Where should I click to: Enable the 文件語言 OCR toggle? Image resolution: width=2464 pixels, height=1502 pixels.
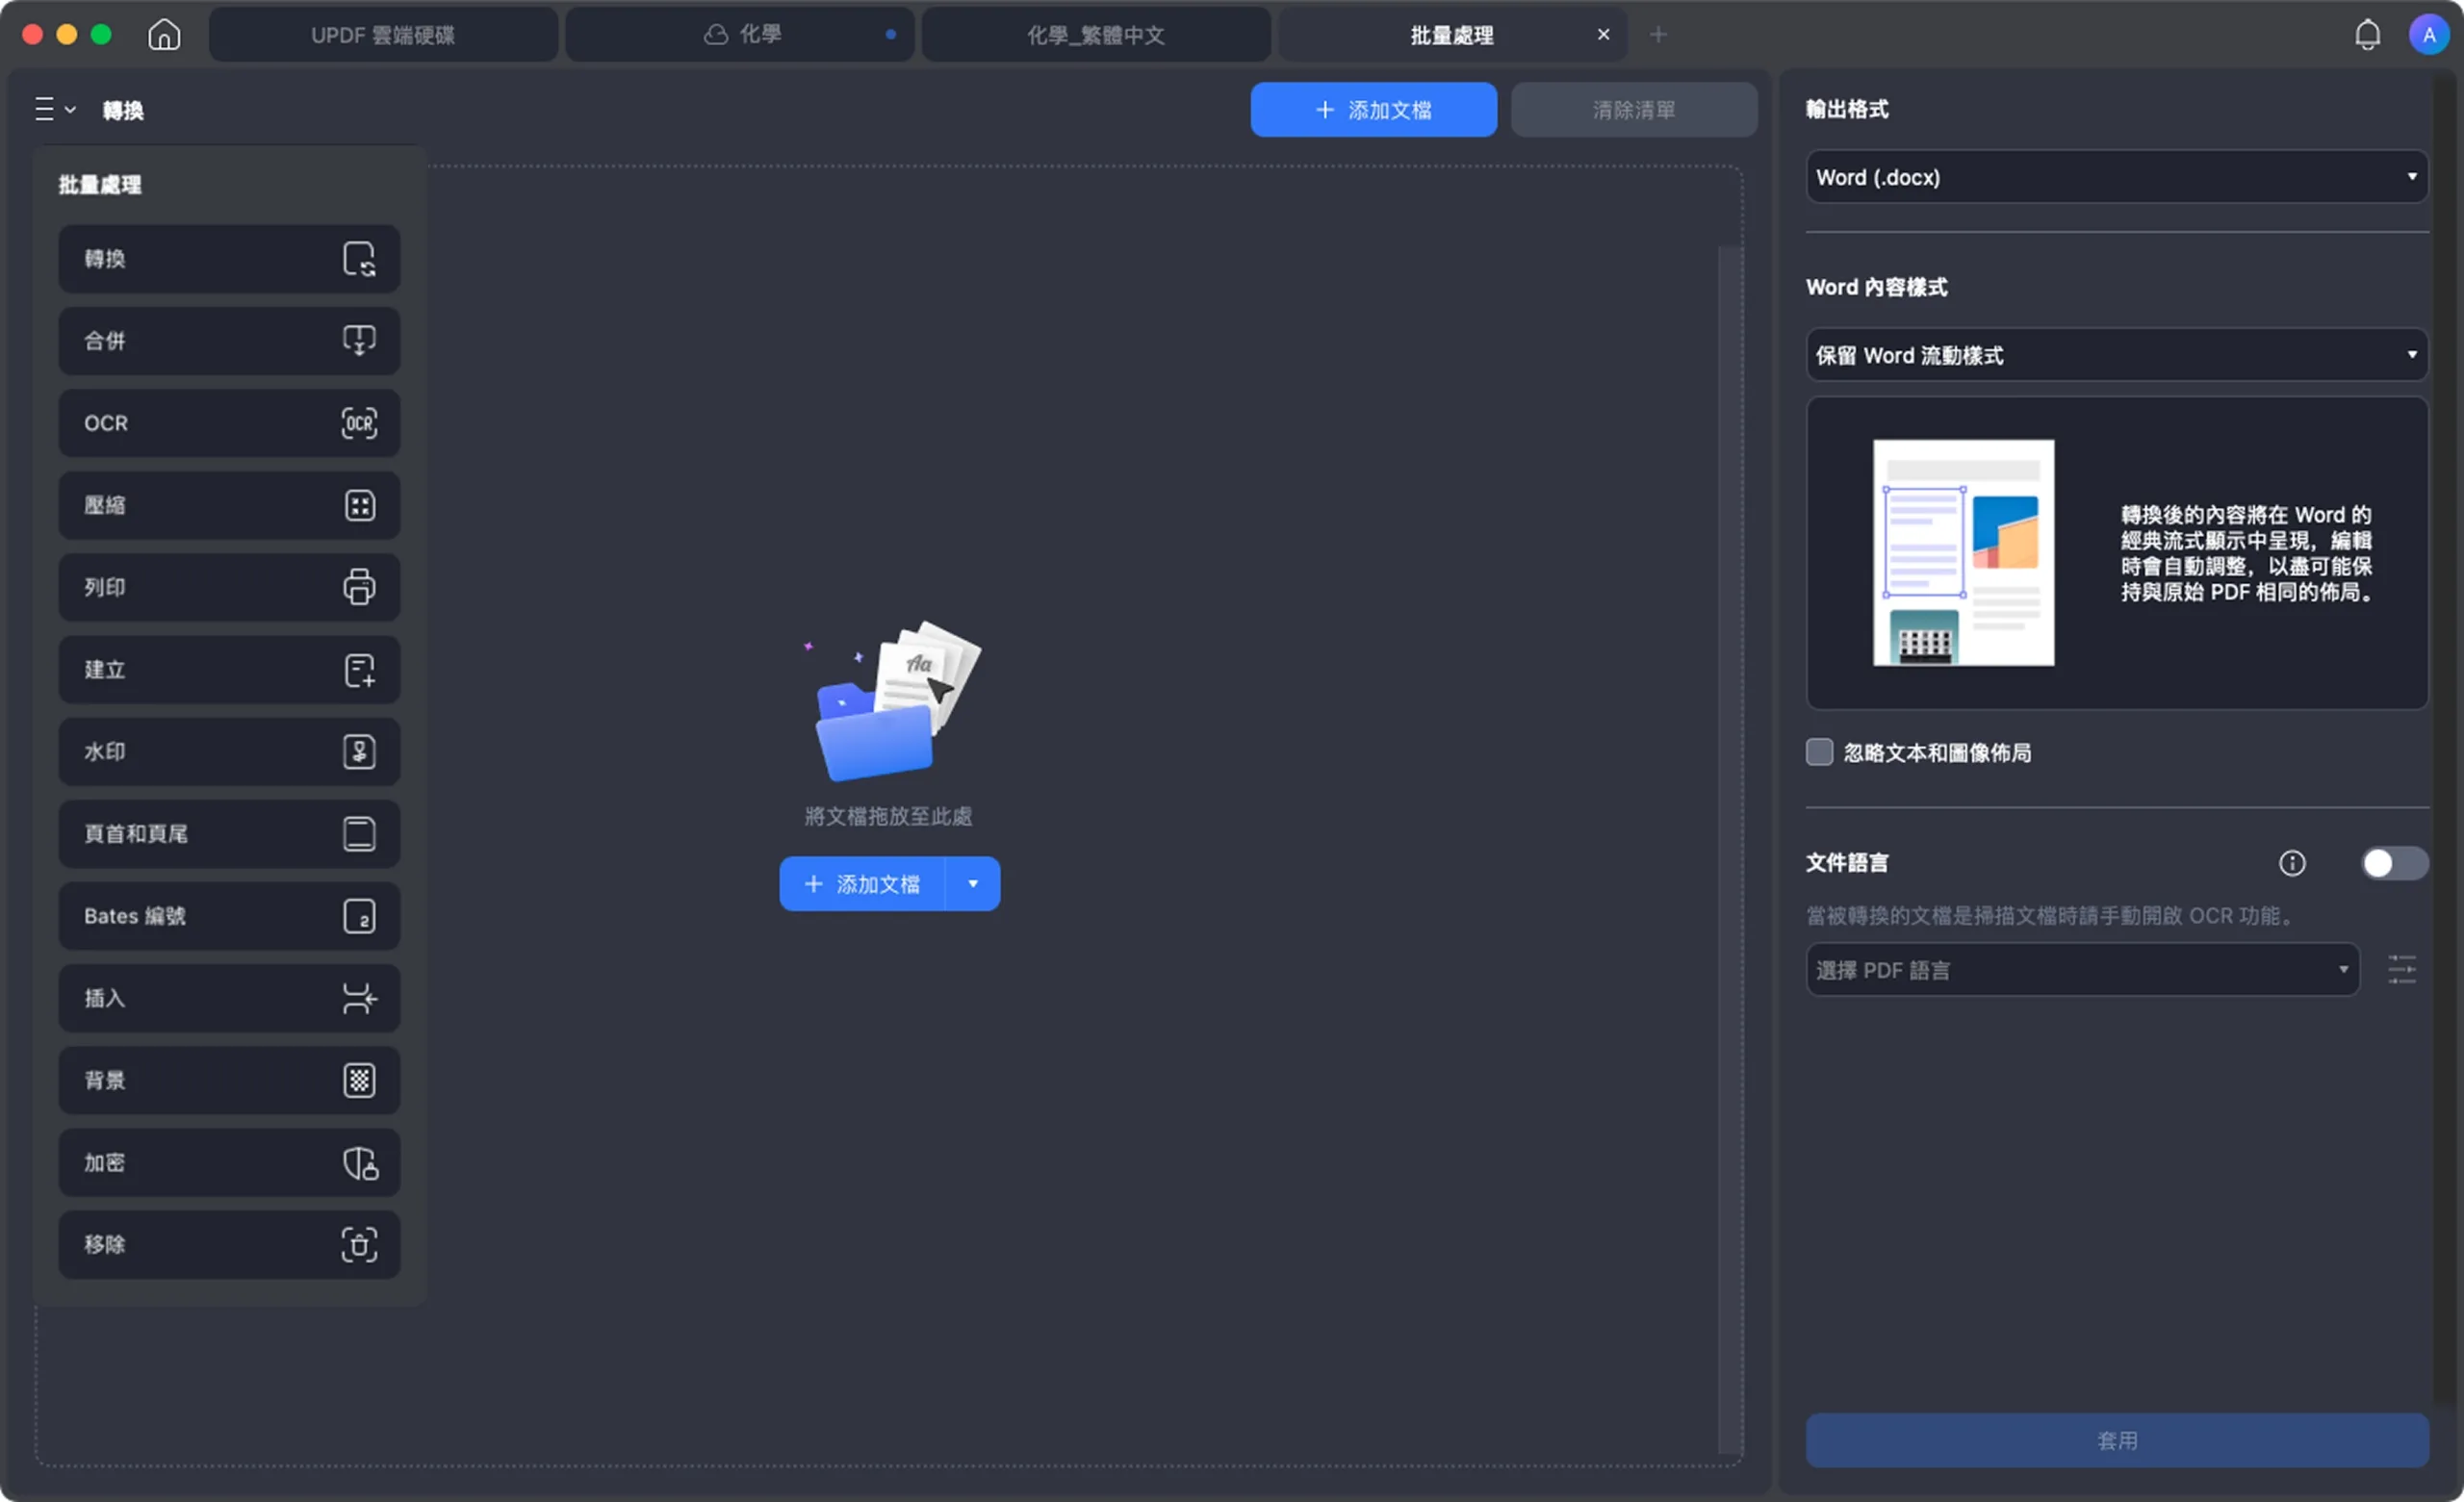click(x=2393, y=863)
